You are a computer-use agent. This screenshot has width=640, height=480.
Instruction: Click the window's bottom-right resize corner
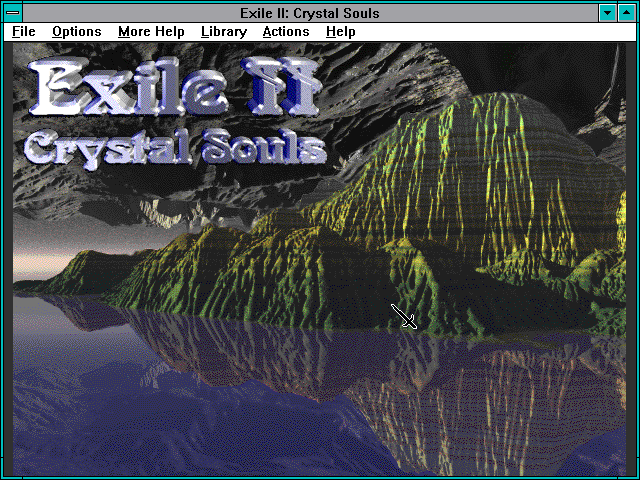[634, 474]
